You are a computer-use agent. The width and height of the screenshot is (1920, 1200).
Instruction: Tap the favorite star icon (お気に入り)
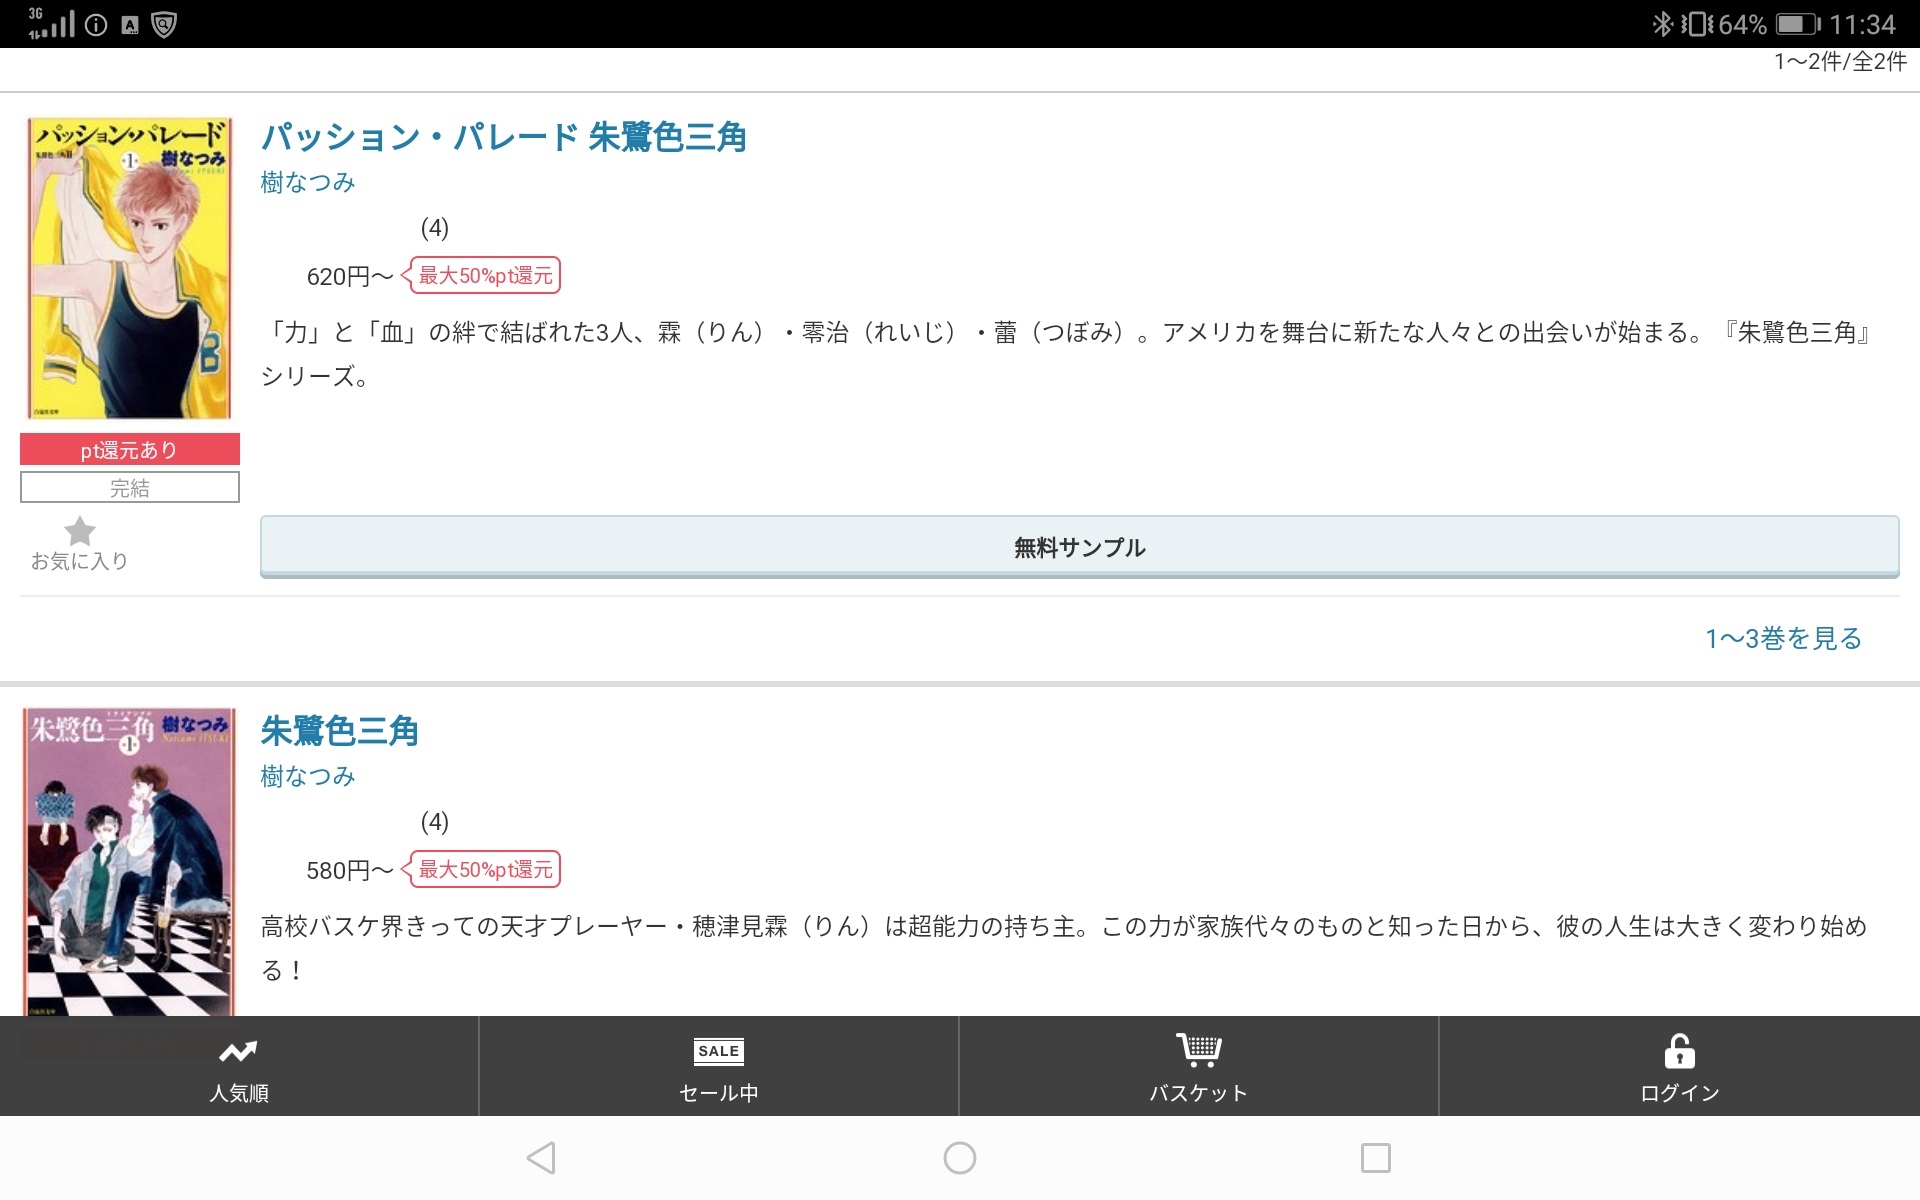click(x=79, y=531)
